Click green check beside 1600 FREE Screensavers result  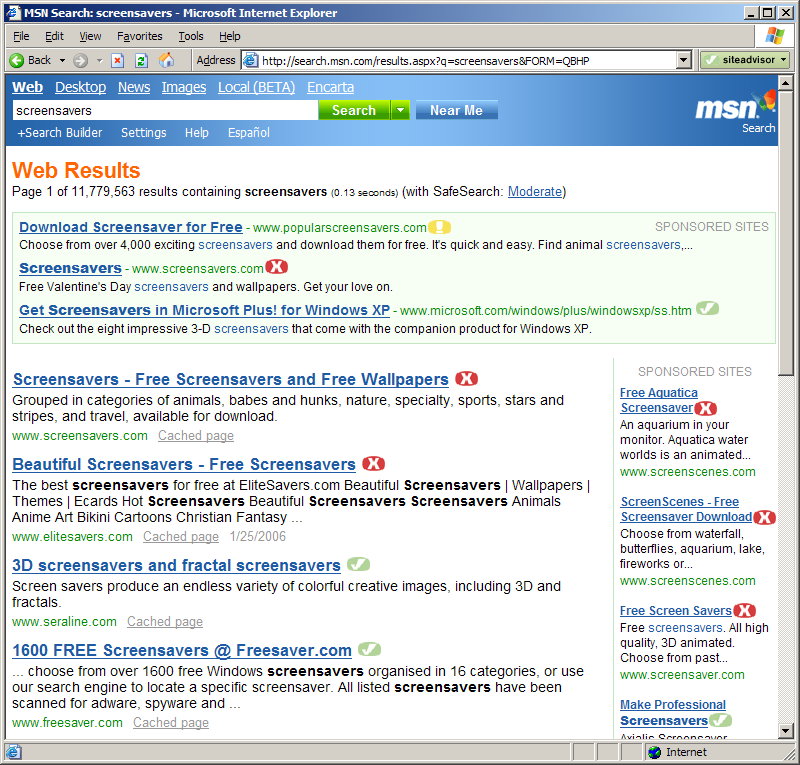tap(369, 649)
